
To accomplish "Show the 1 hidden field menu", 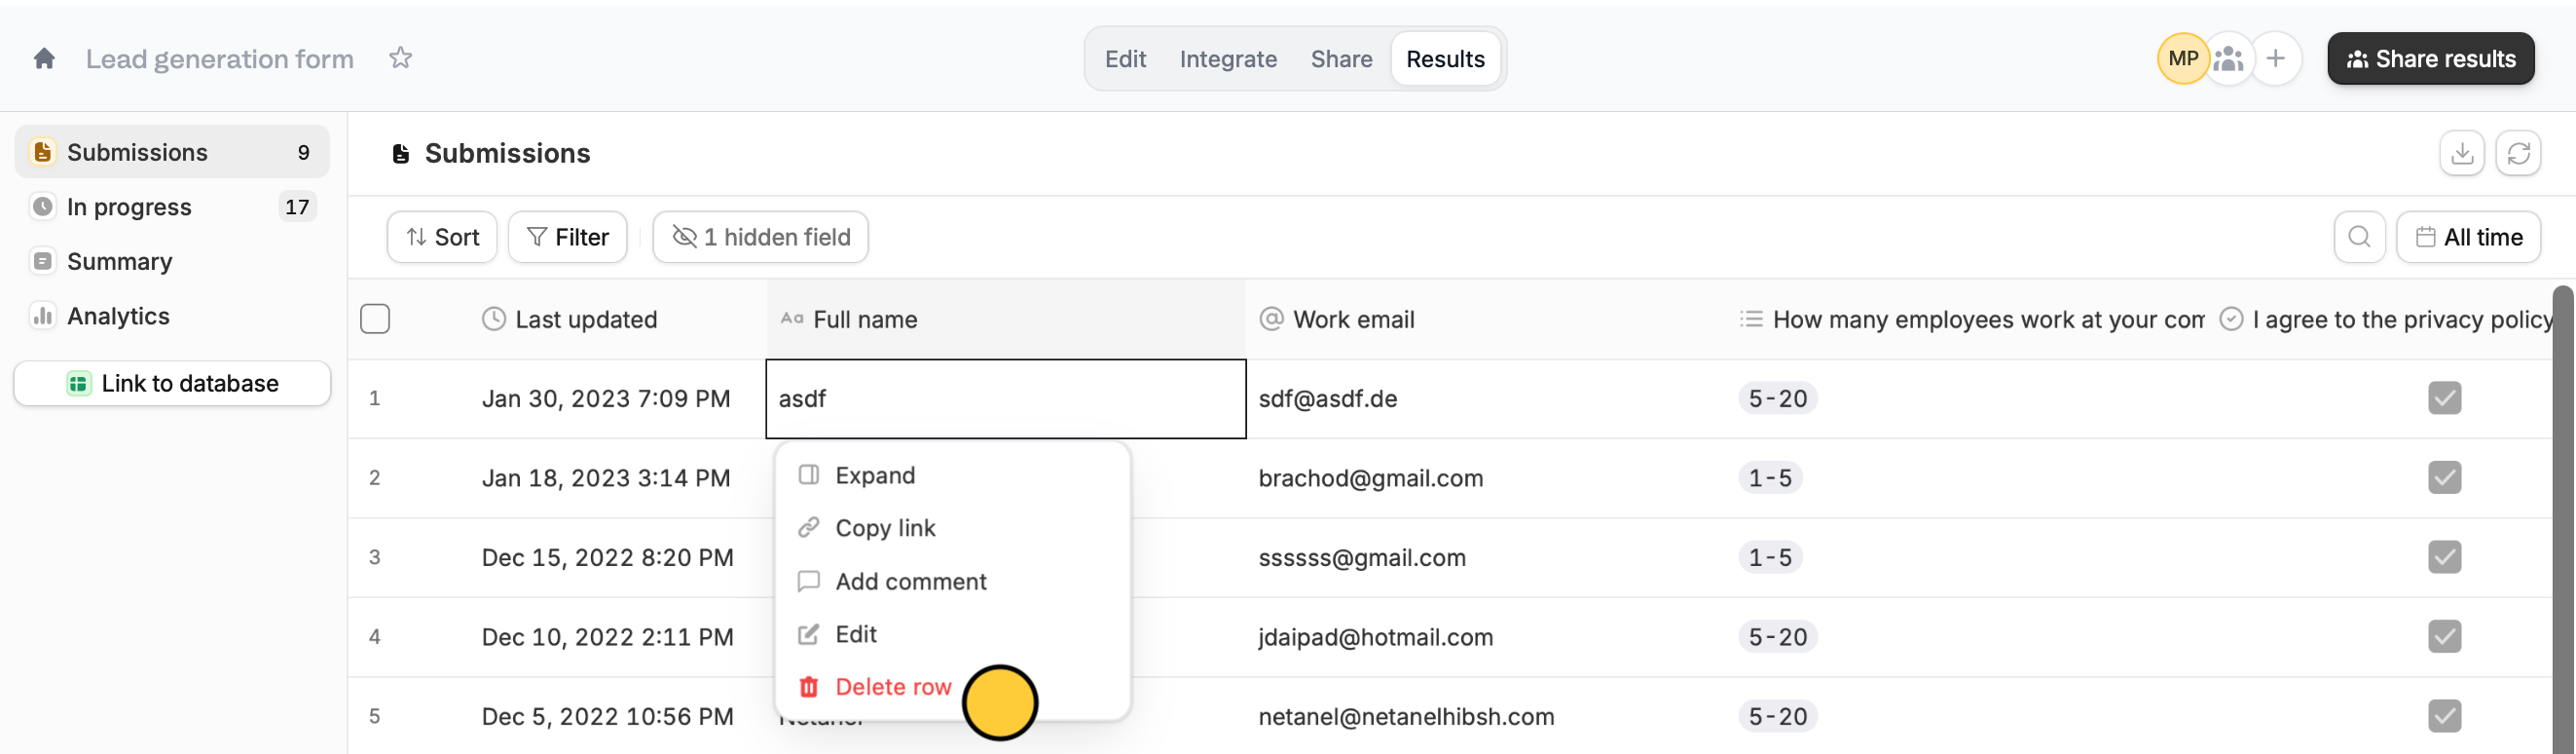I will click(760, 237).
